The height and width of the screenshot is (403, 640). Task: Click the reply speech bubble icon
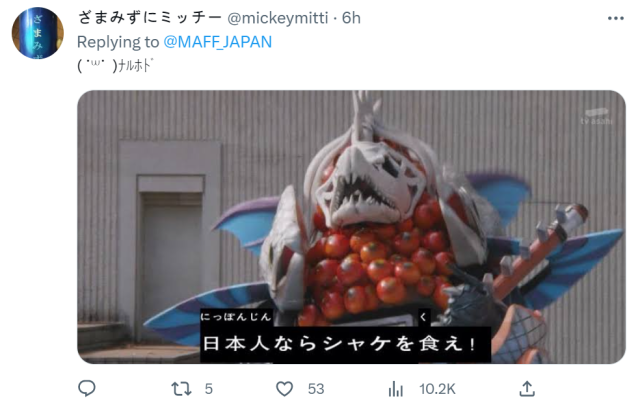pyautogui.click(x=87, y=388)
